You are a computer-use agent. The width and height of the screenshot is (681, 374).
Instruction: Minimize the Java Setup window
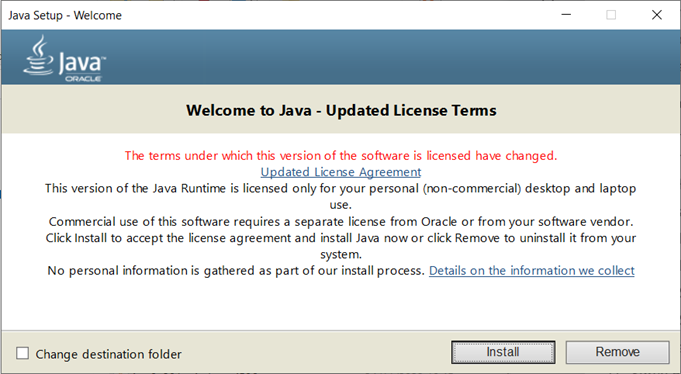[566, 15]
